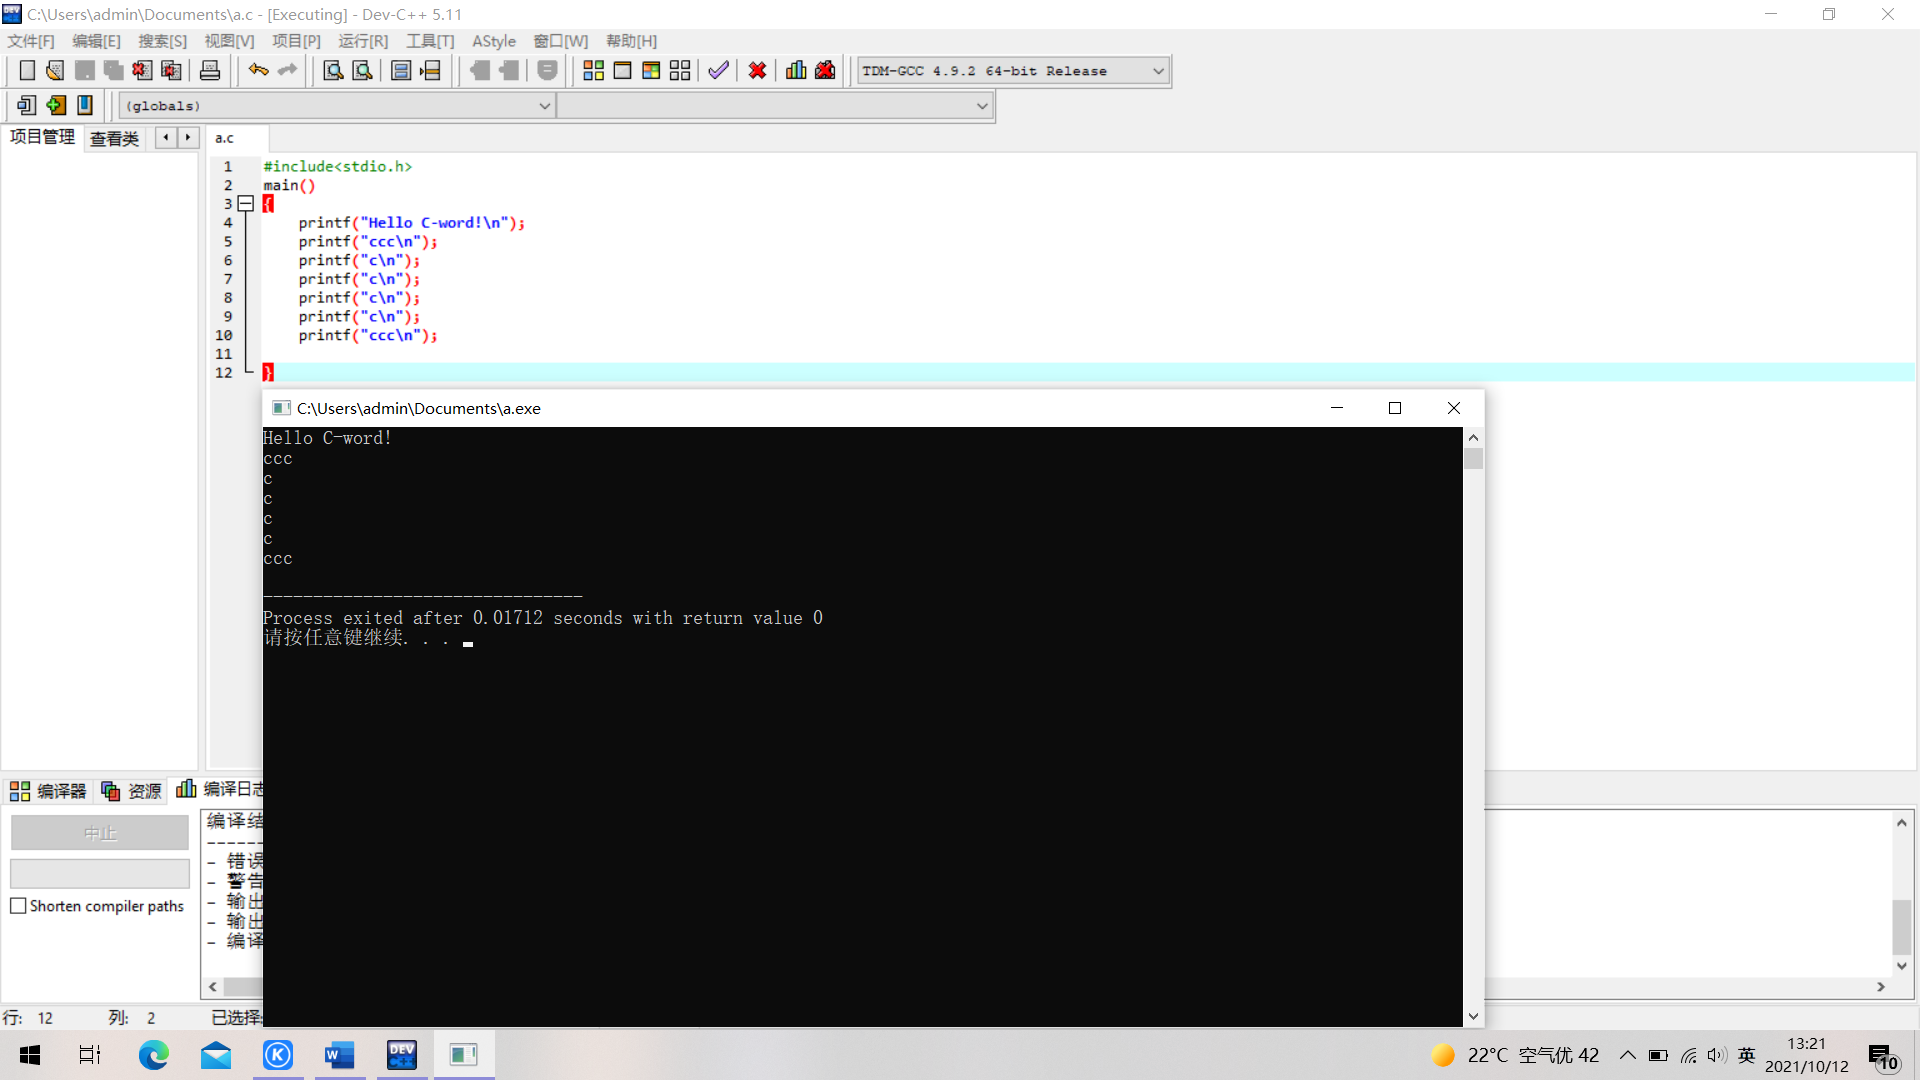This screenshot has width=1920, height=1080.
Task: Expand the (globals) scope dropdown
Action: [x=544, y=106]
